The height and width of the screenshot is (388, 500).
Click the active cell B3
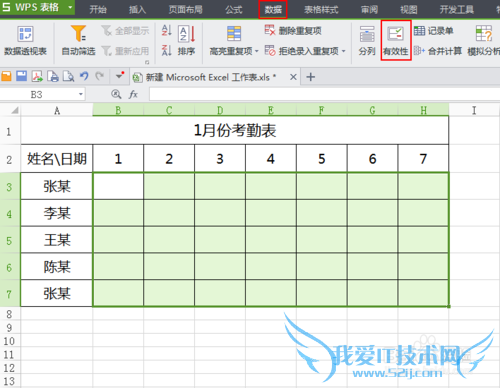(118, 186)
